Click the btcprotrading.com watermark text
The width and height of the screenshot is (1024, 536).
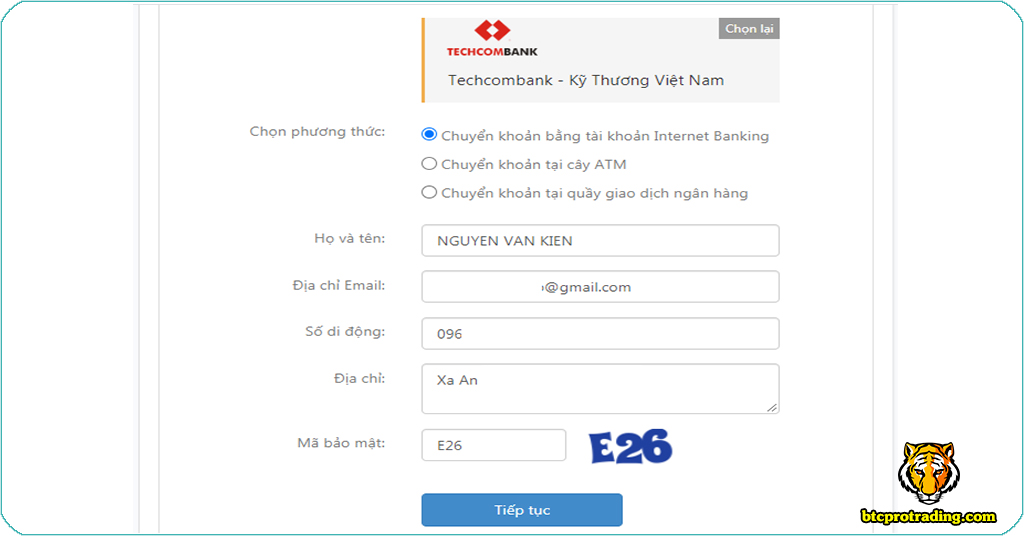[929, 516]
